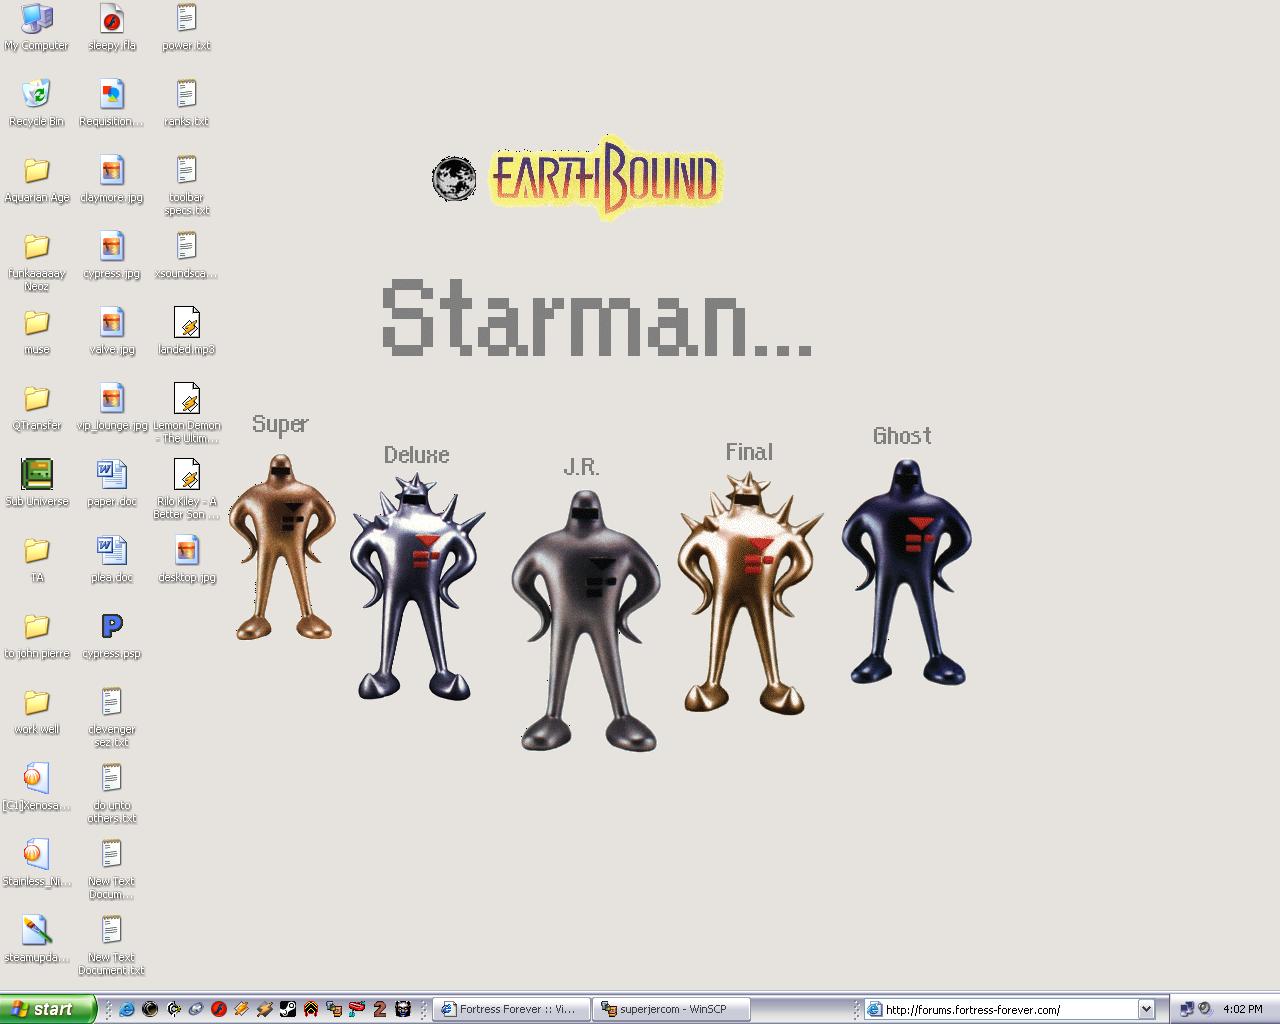
Task: Click the system tray clock showing 4:02 PM
Action: (x=1242, y=1009)
